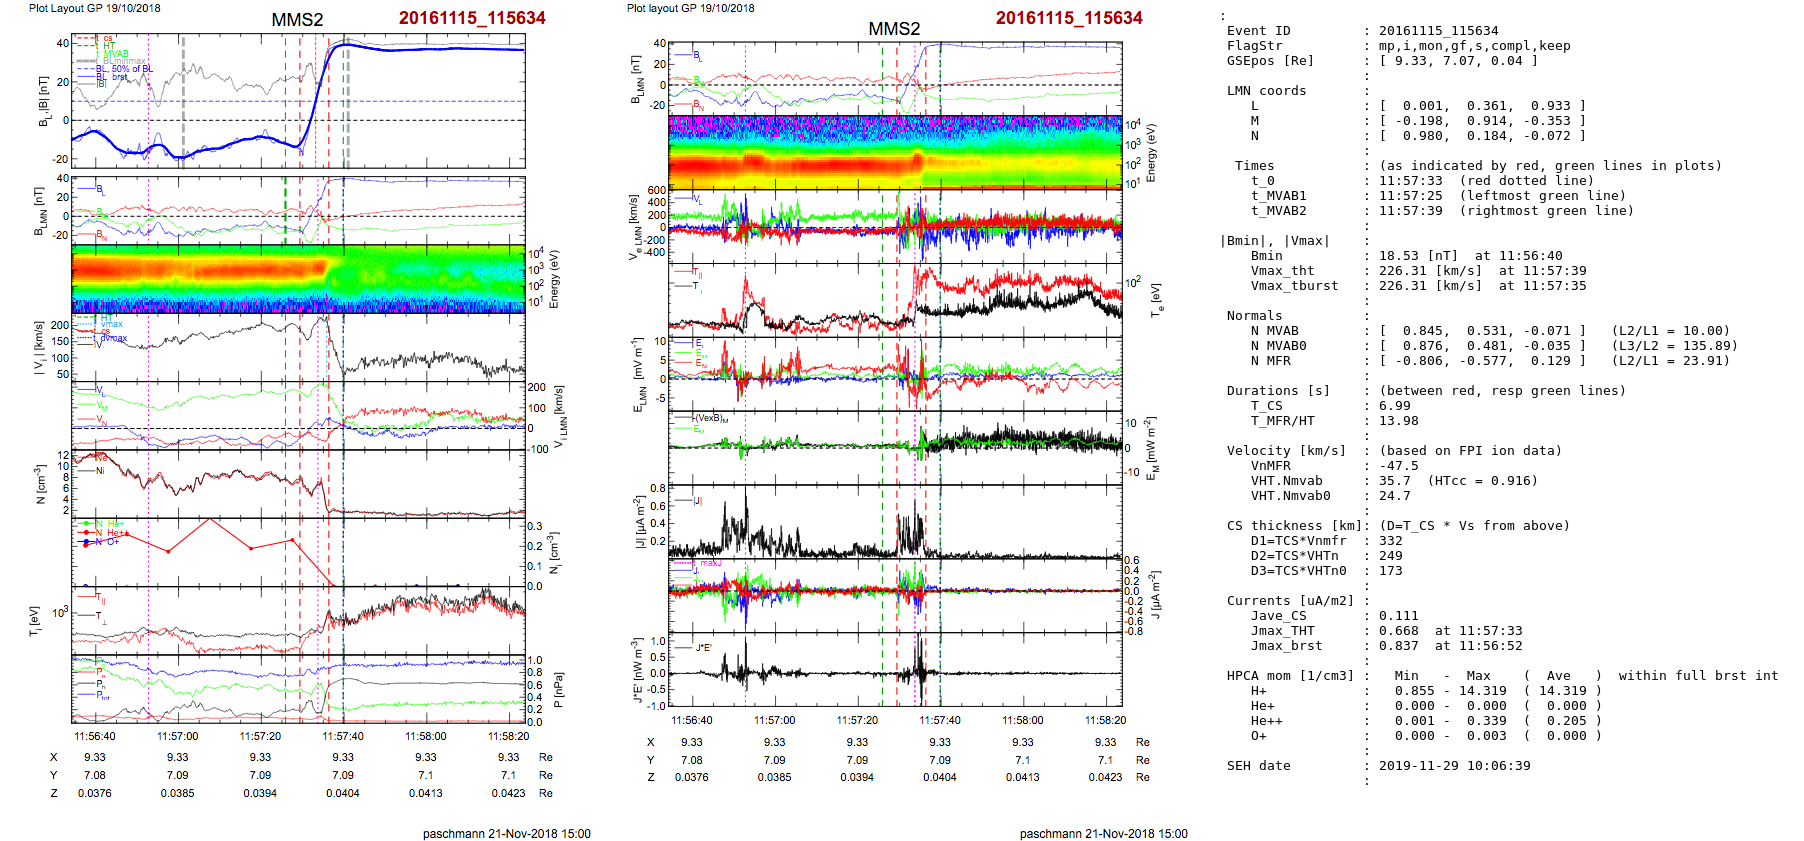1804x841 pixels.
Task: Click the t_MVAB1 row 11:57:25
Action: pyautogui.click(x=1438, y=196)
